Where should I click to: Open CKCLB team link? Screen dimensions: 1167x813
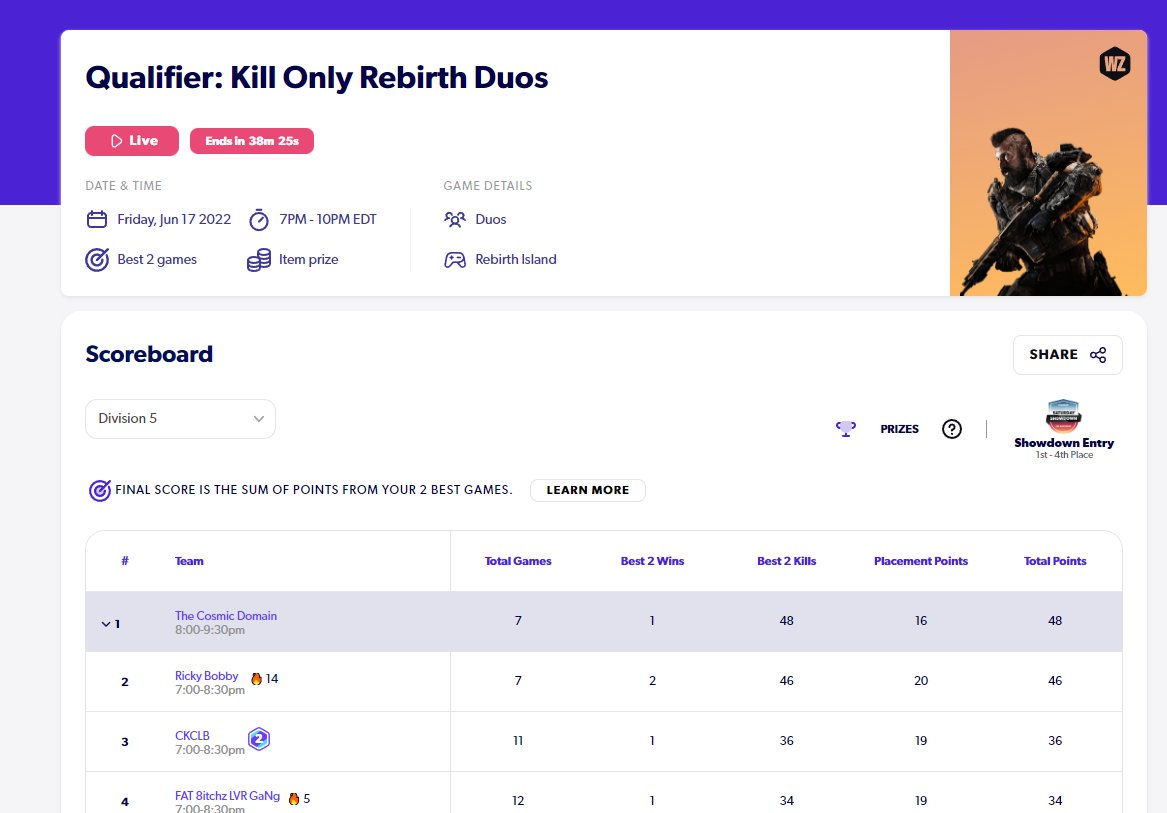click(x=192, y=736)
